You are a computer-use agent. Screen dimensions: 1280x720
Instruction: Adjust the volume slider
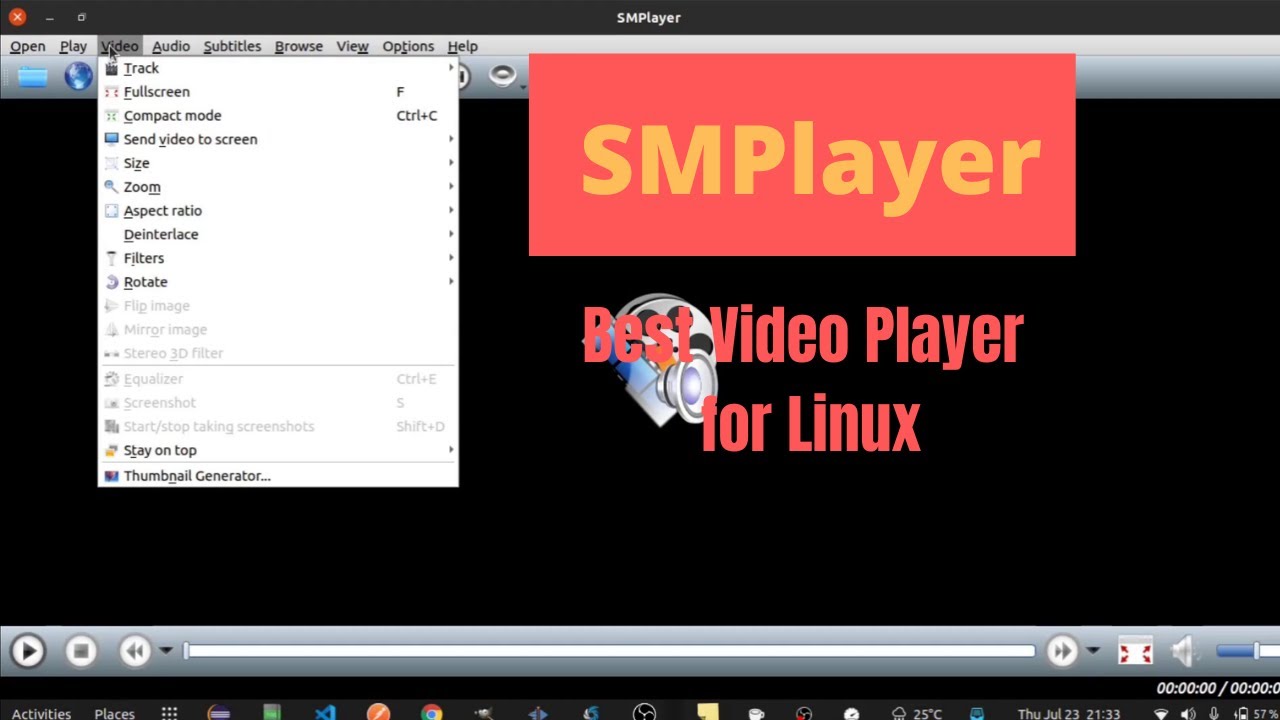point(1247,651)
